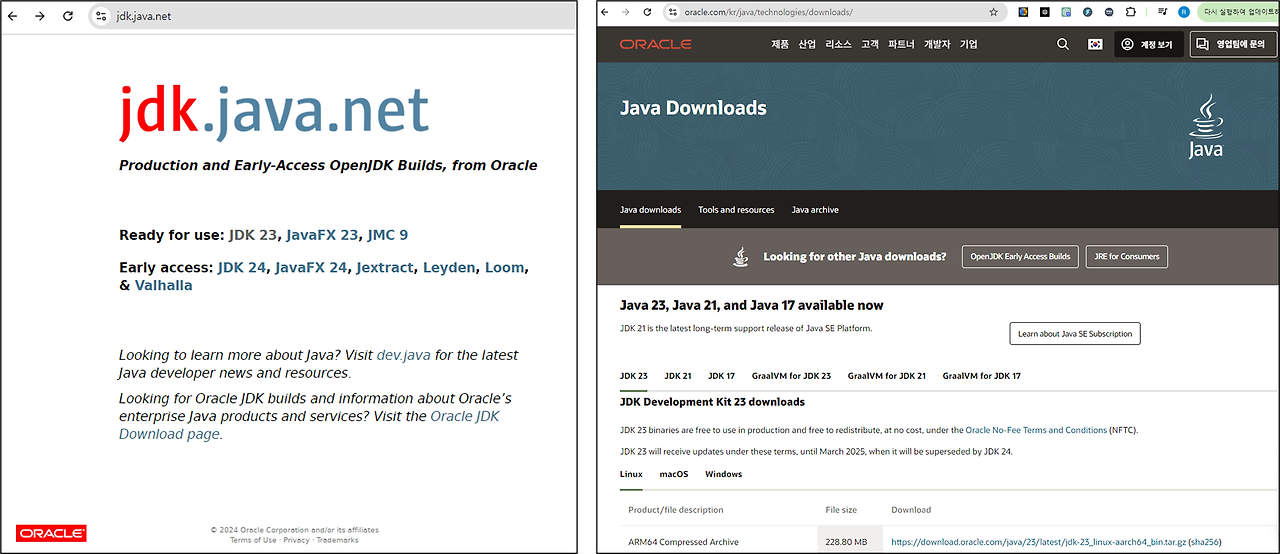
Task: Open Oracle No-Fee Terms and Conditions link
Action: pyautogui.click(x=1035, y=430)
